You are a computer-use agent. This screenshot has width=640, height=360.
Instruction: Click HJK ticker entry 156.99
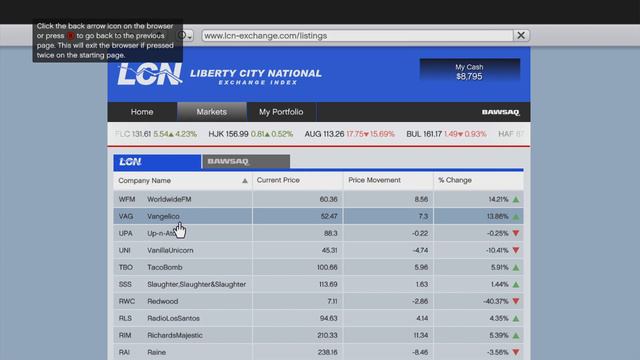pos(251,134)
